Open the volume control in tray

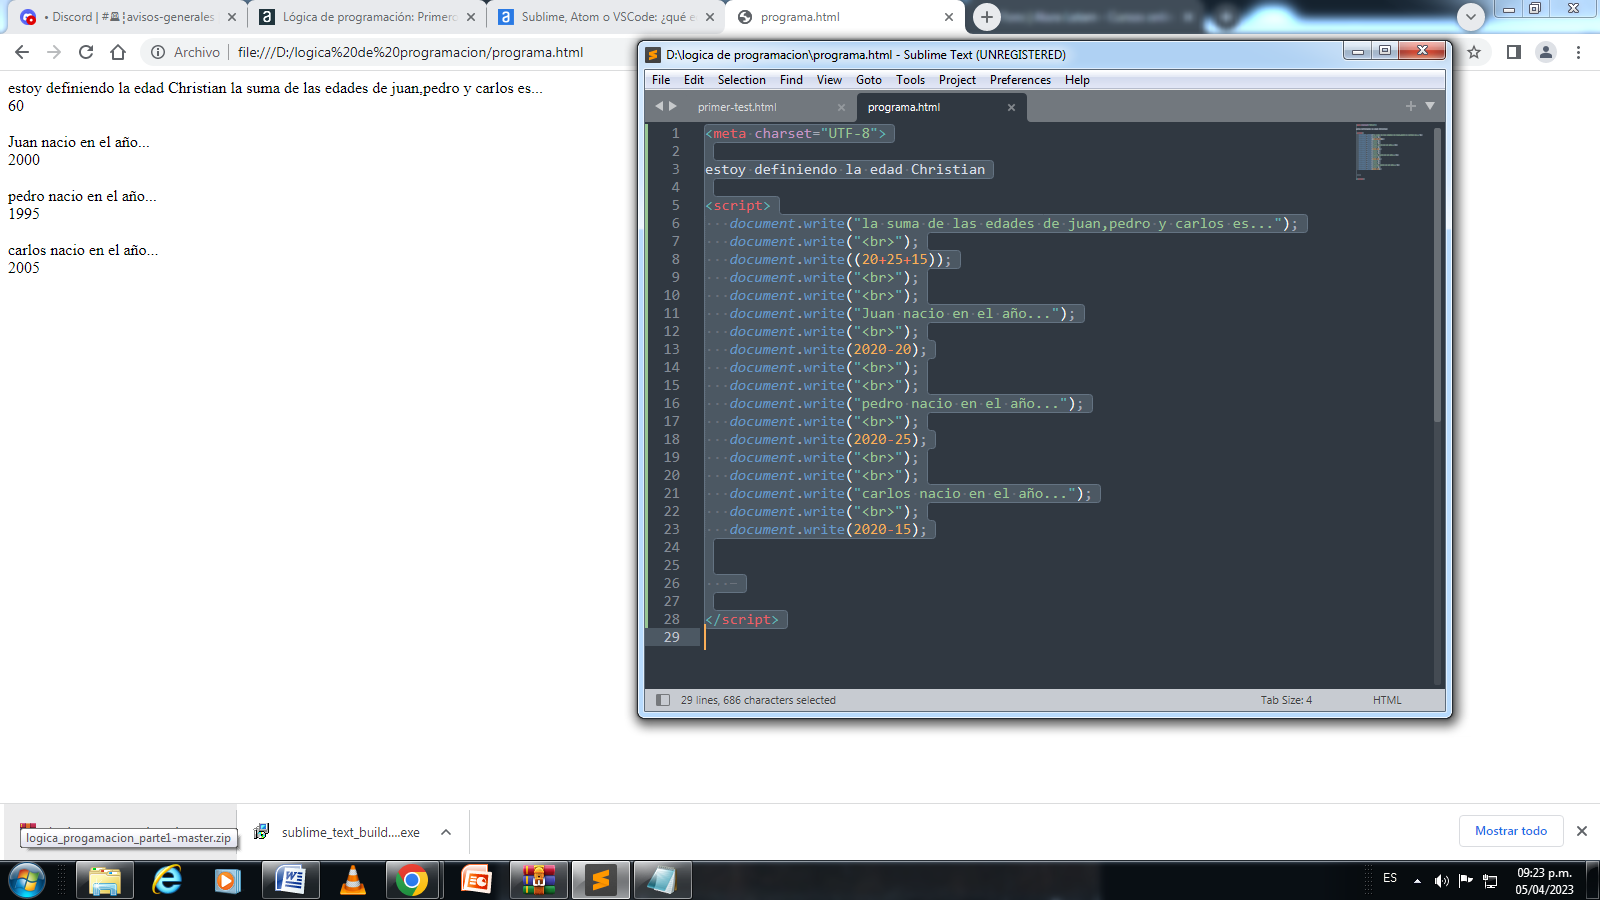point(1441,881)
